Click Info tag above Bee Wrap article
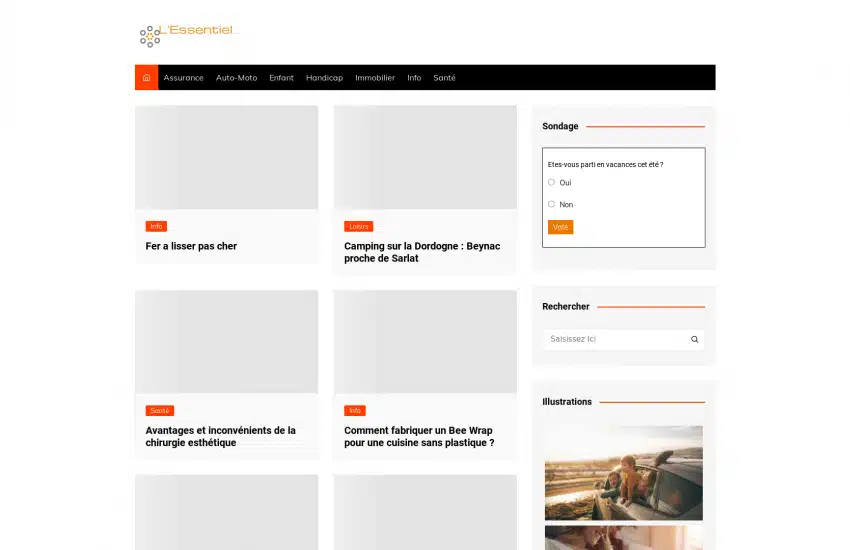 (355, 411)
